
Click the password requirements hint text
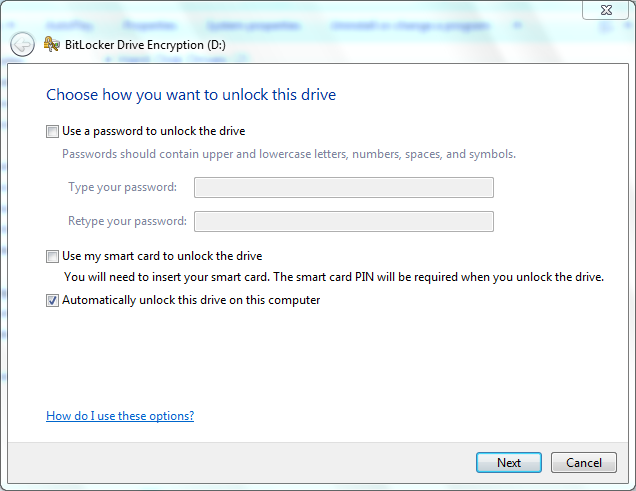pos(289,154)
